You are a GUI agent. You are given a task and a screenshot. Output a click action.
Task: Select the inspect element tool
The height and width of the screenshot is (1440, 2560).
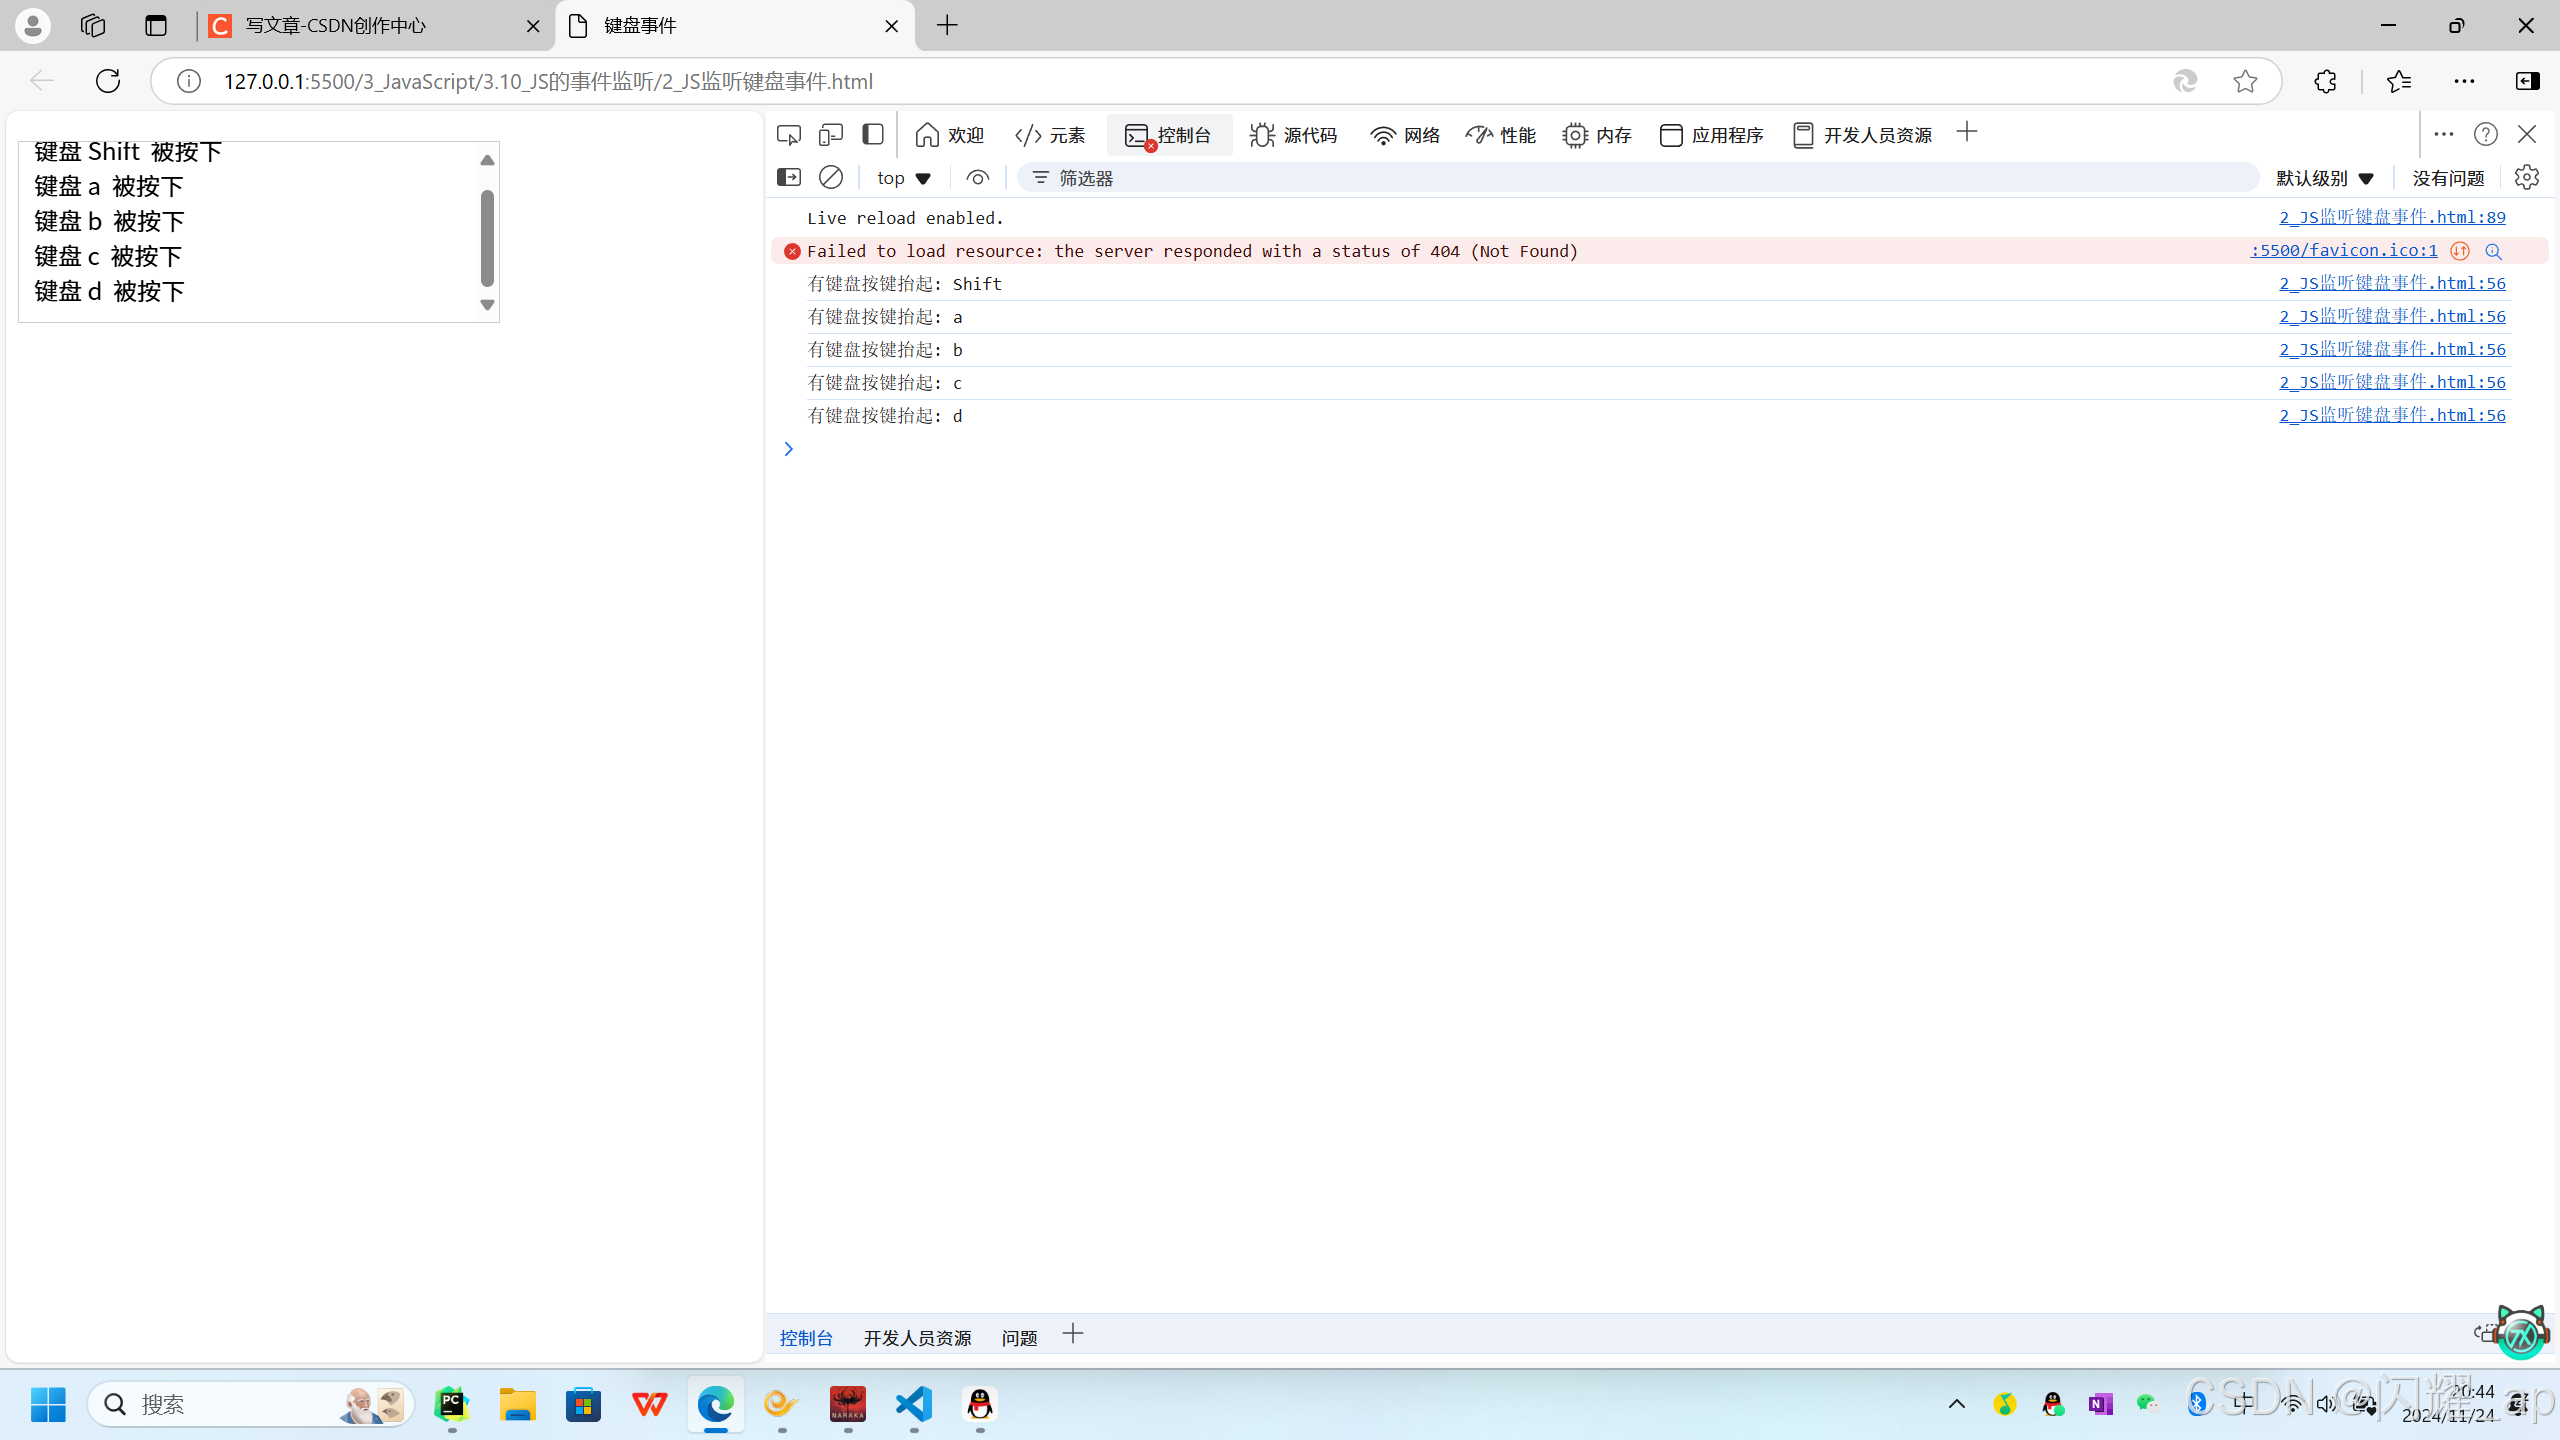coord(788,134)
